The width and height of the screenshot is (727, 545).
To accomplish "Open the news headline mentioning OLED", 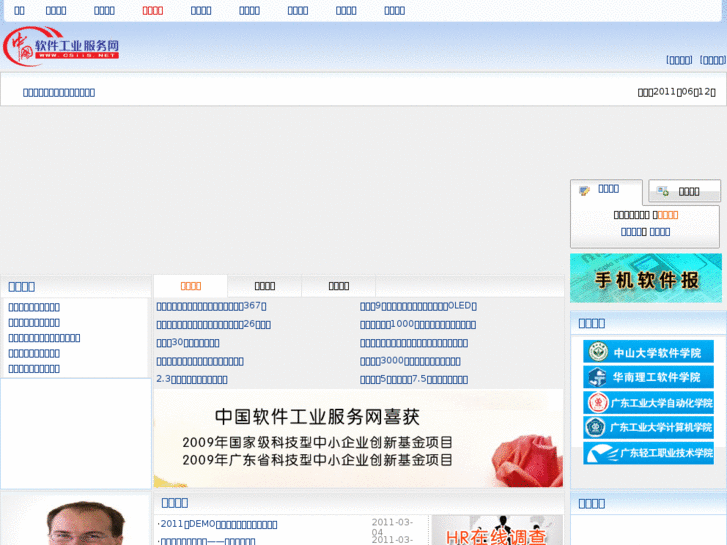I will click(x=418, y=306).
